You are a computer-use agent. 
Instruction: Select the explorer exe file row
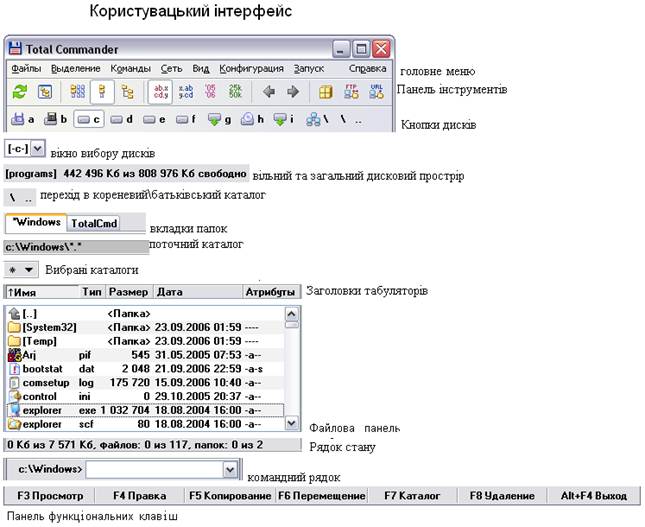pos(145,410)
